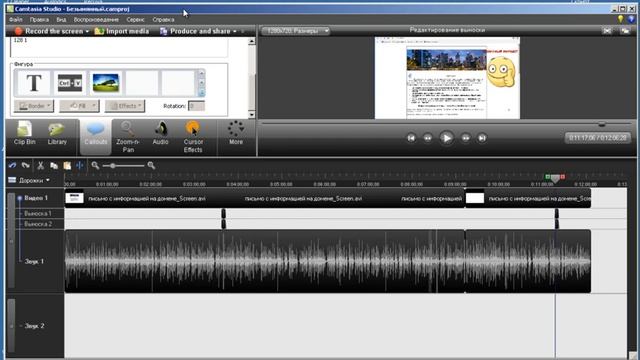The height and width of the screenshot is (360, 640).
Task: Fast forward the preview playback
Action: [465, 138]
